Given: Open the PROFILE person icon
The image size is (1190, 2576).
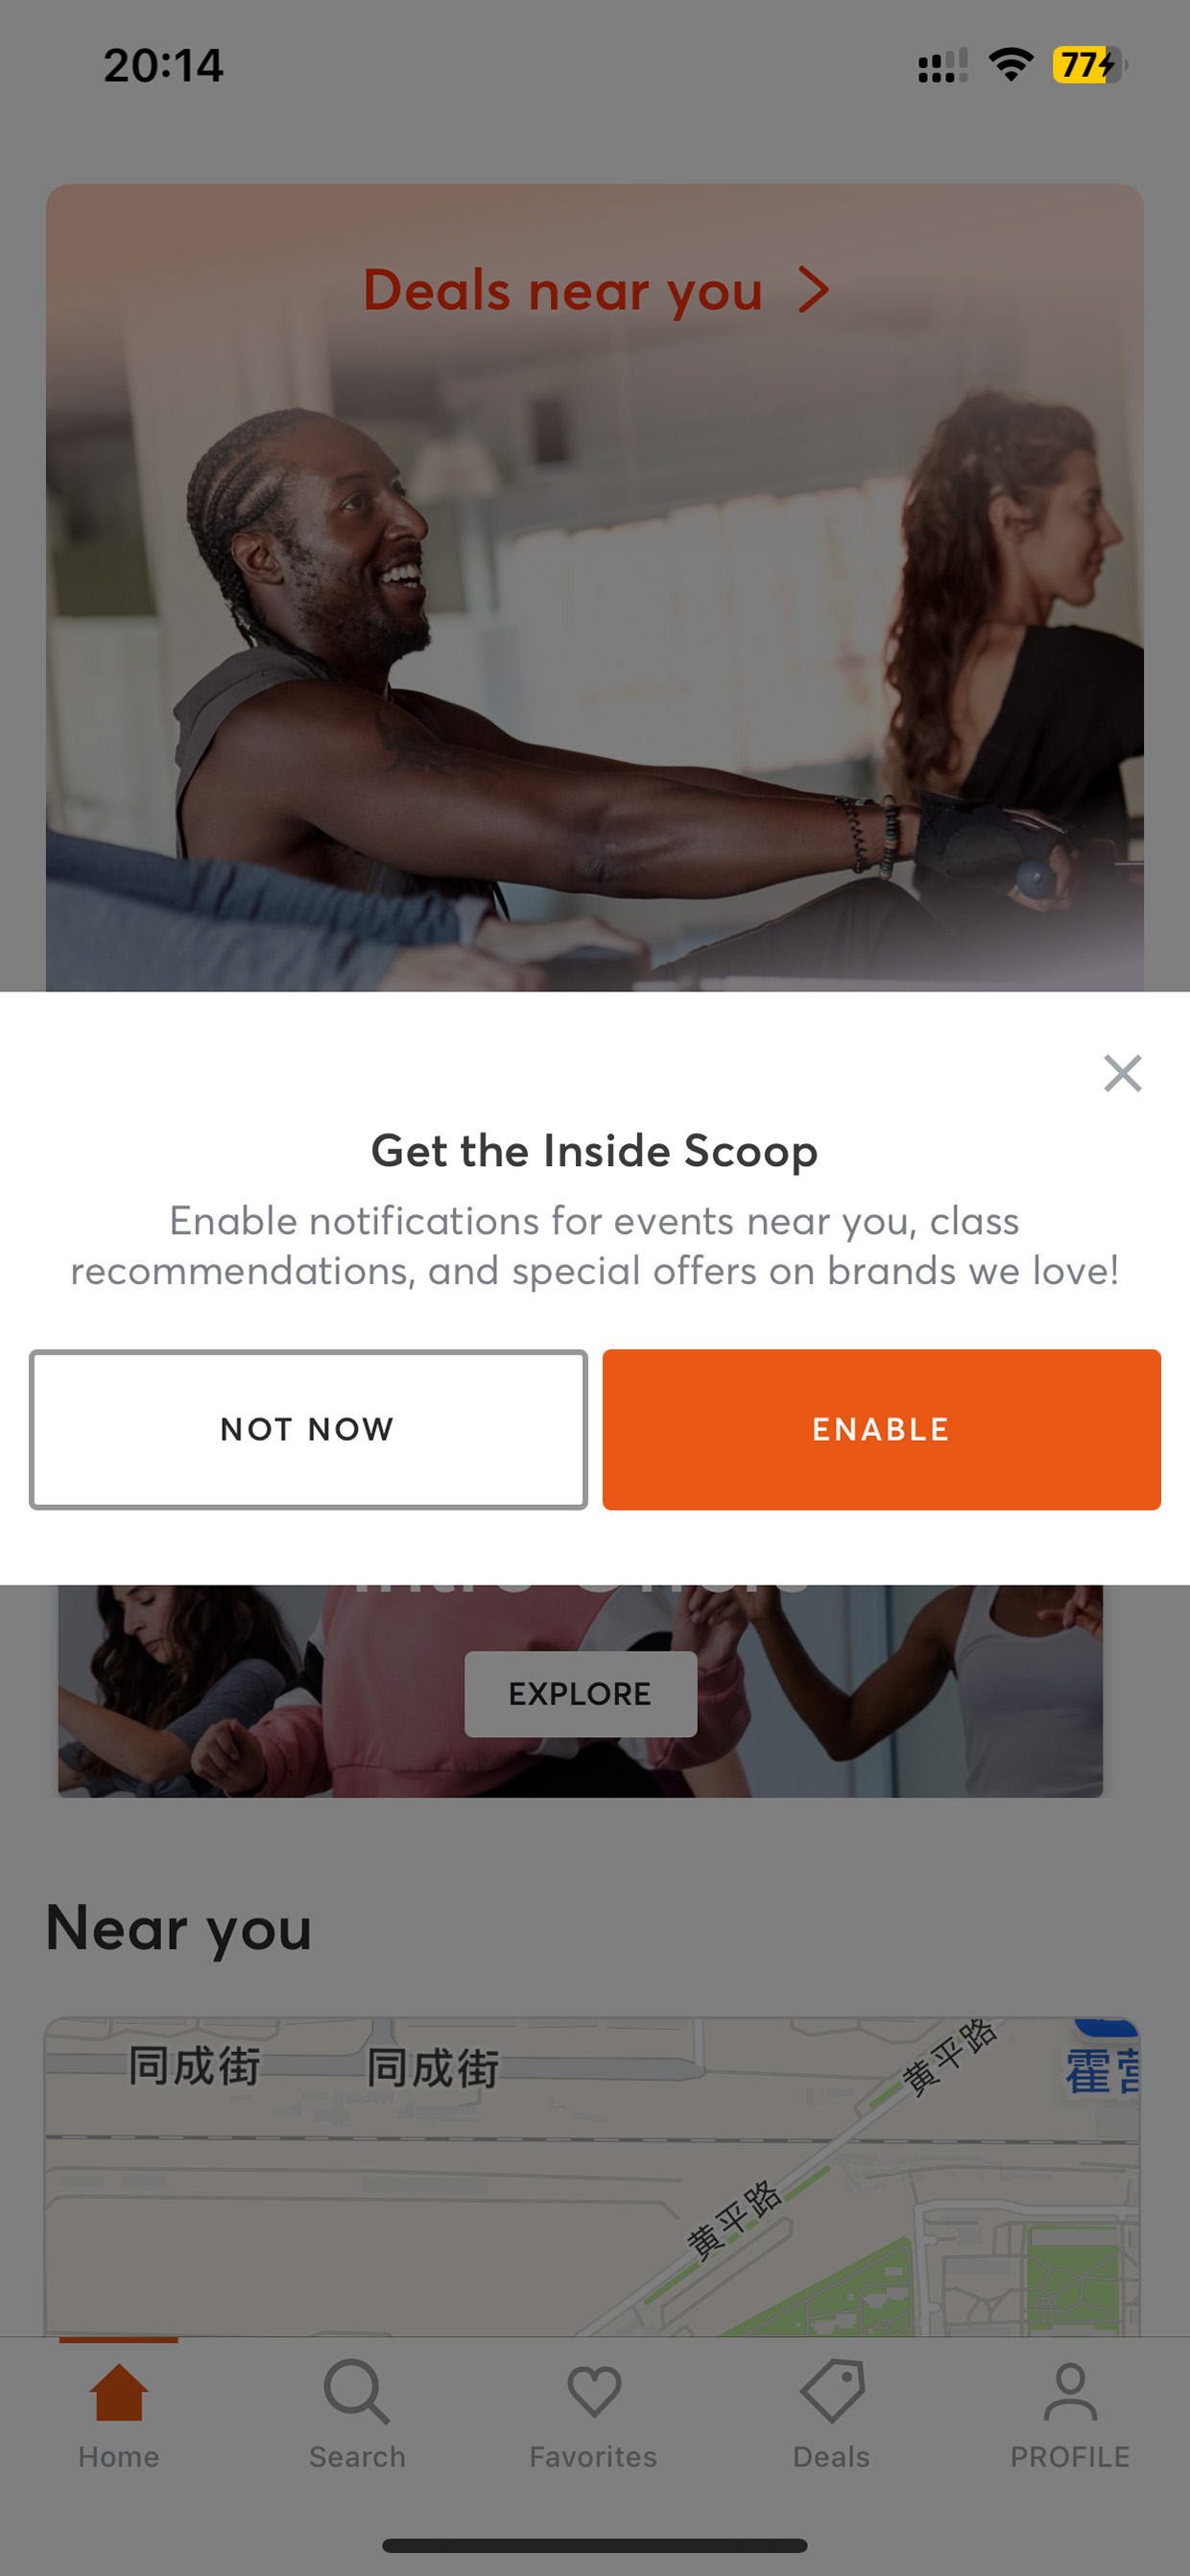Looking at the screenshot, I should coord(1070,2392).
